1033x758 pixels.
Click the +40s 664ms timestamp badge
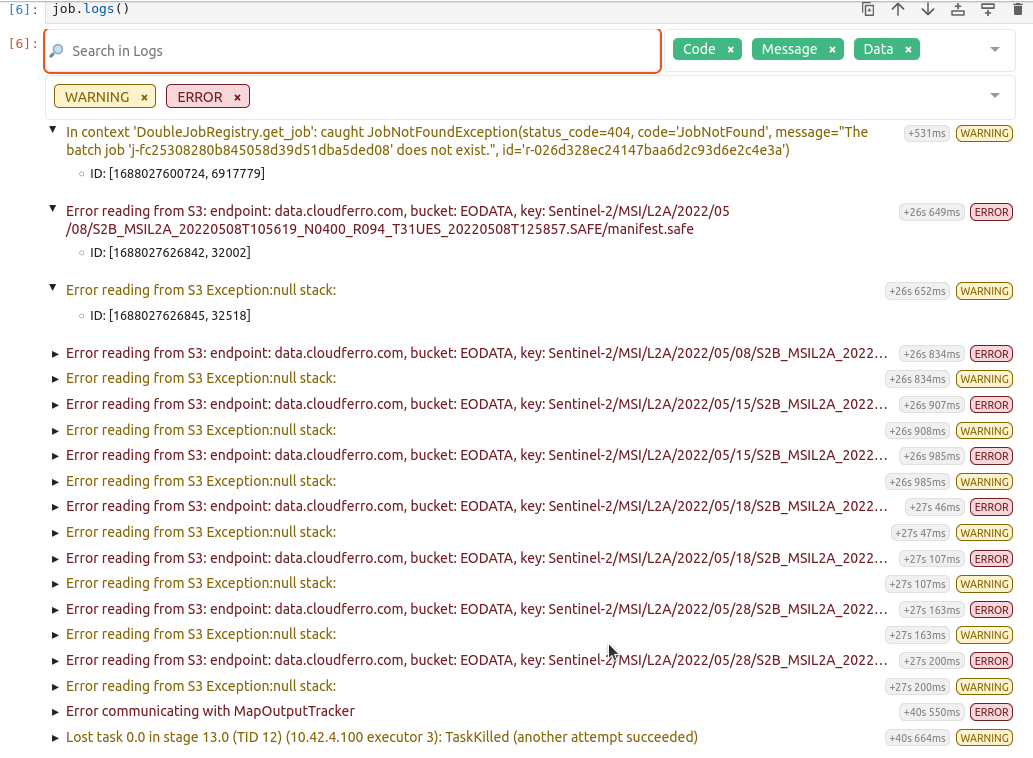(920, 737)
